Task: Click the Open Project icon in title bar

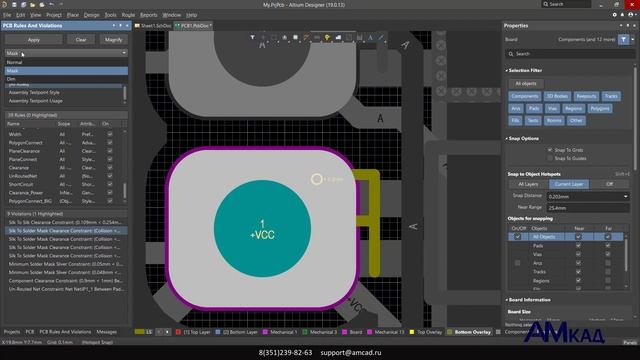Action: [42, 4]
